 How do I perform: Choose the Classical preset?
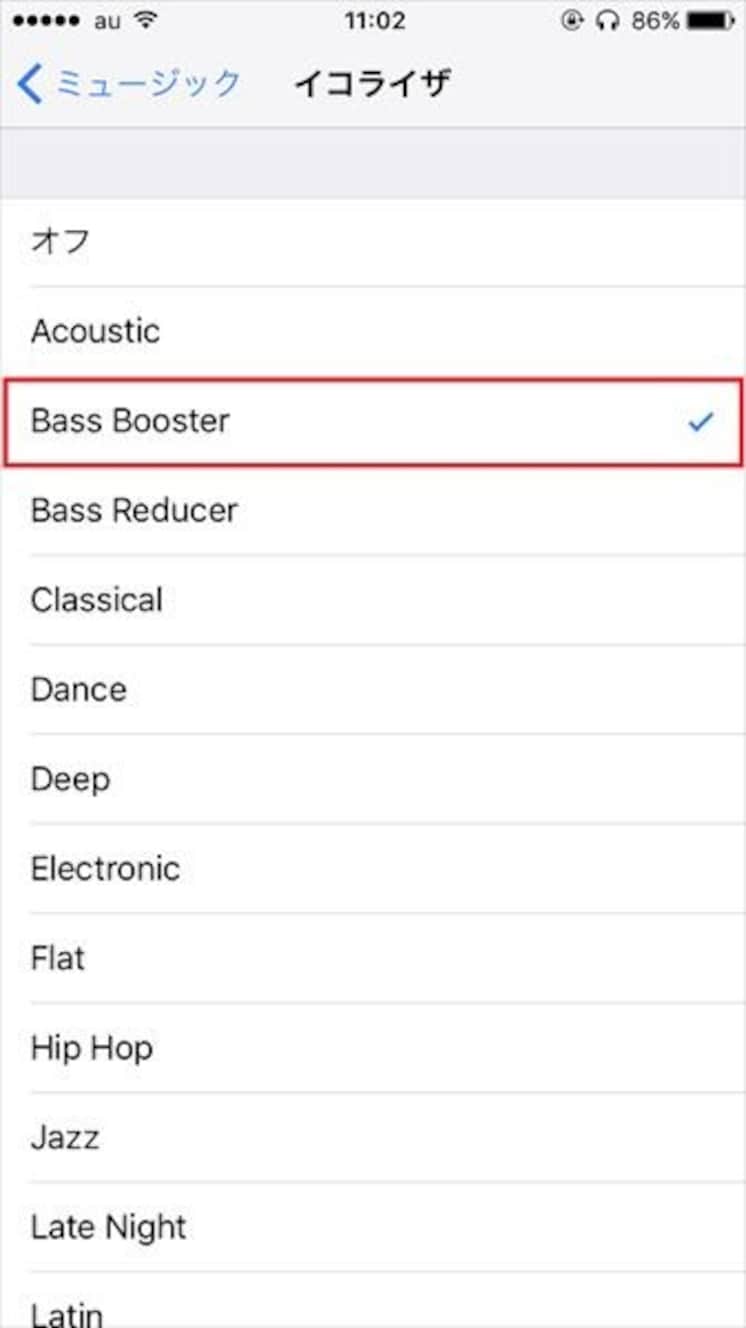(373, 600)
